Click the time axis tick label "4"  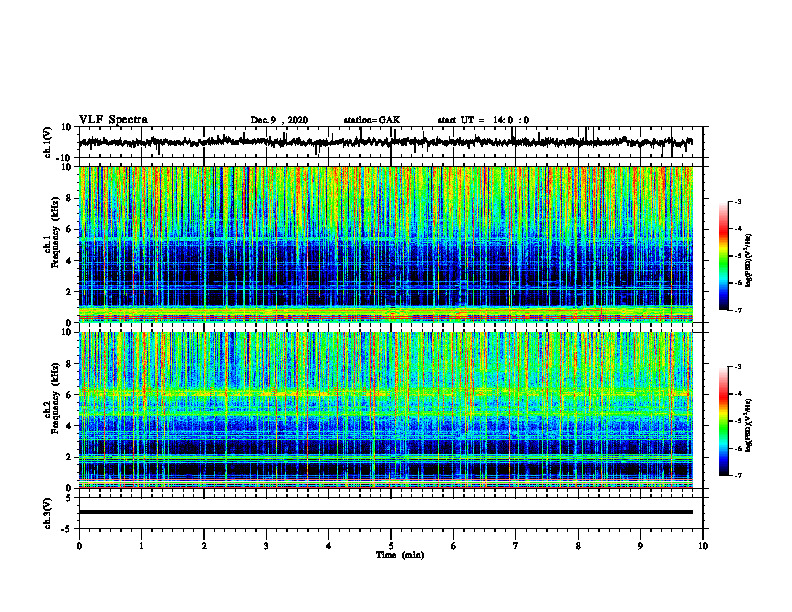pyautogui.click(x=329, y=546)
